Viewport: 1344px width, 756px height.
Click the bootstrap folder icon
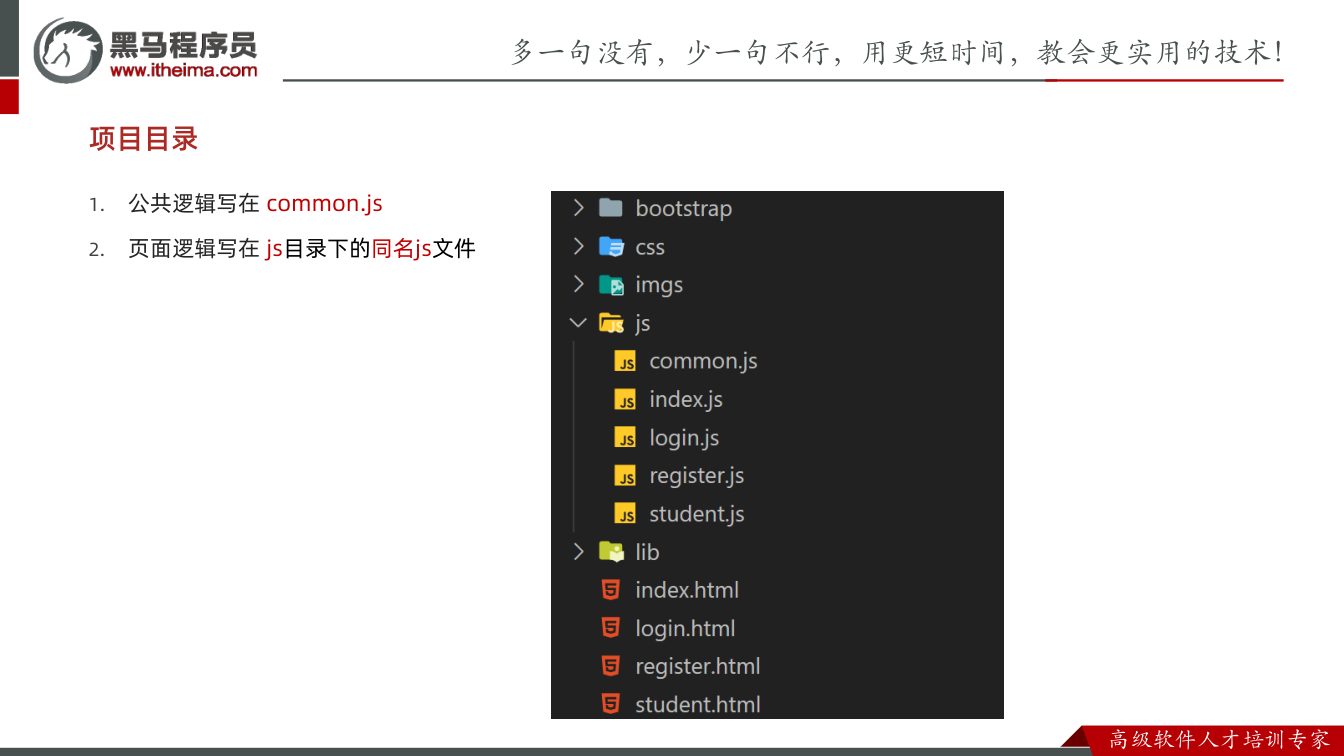[x=611, y=208]
